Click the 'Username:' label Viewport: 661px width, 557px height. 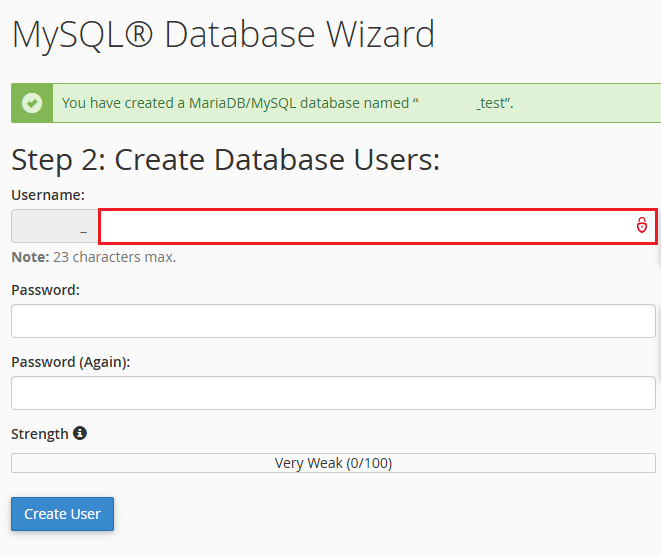(48, 195)
